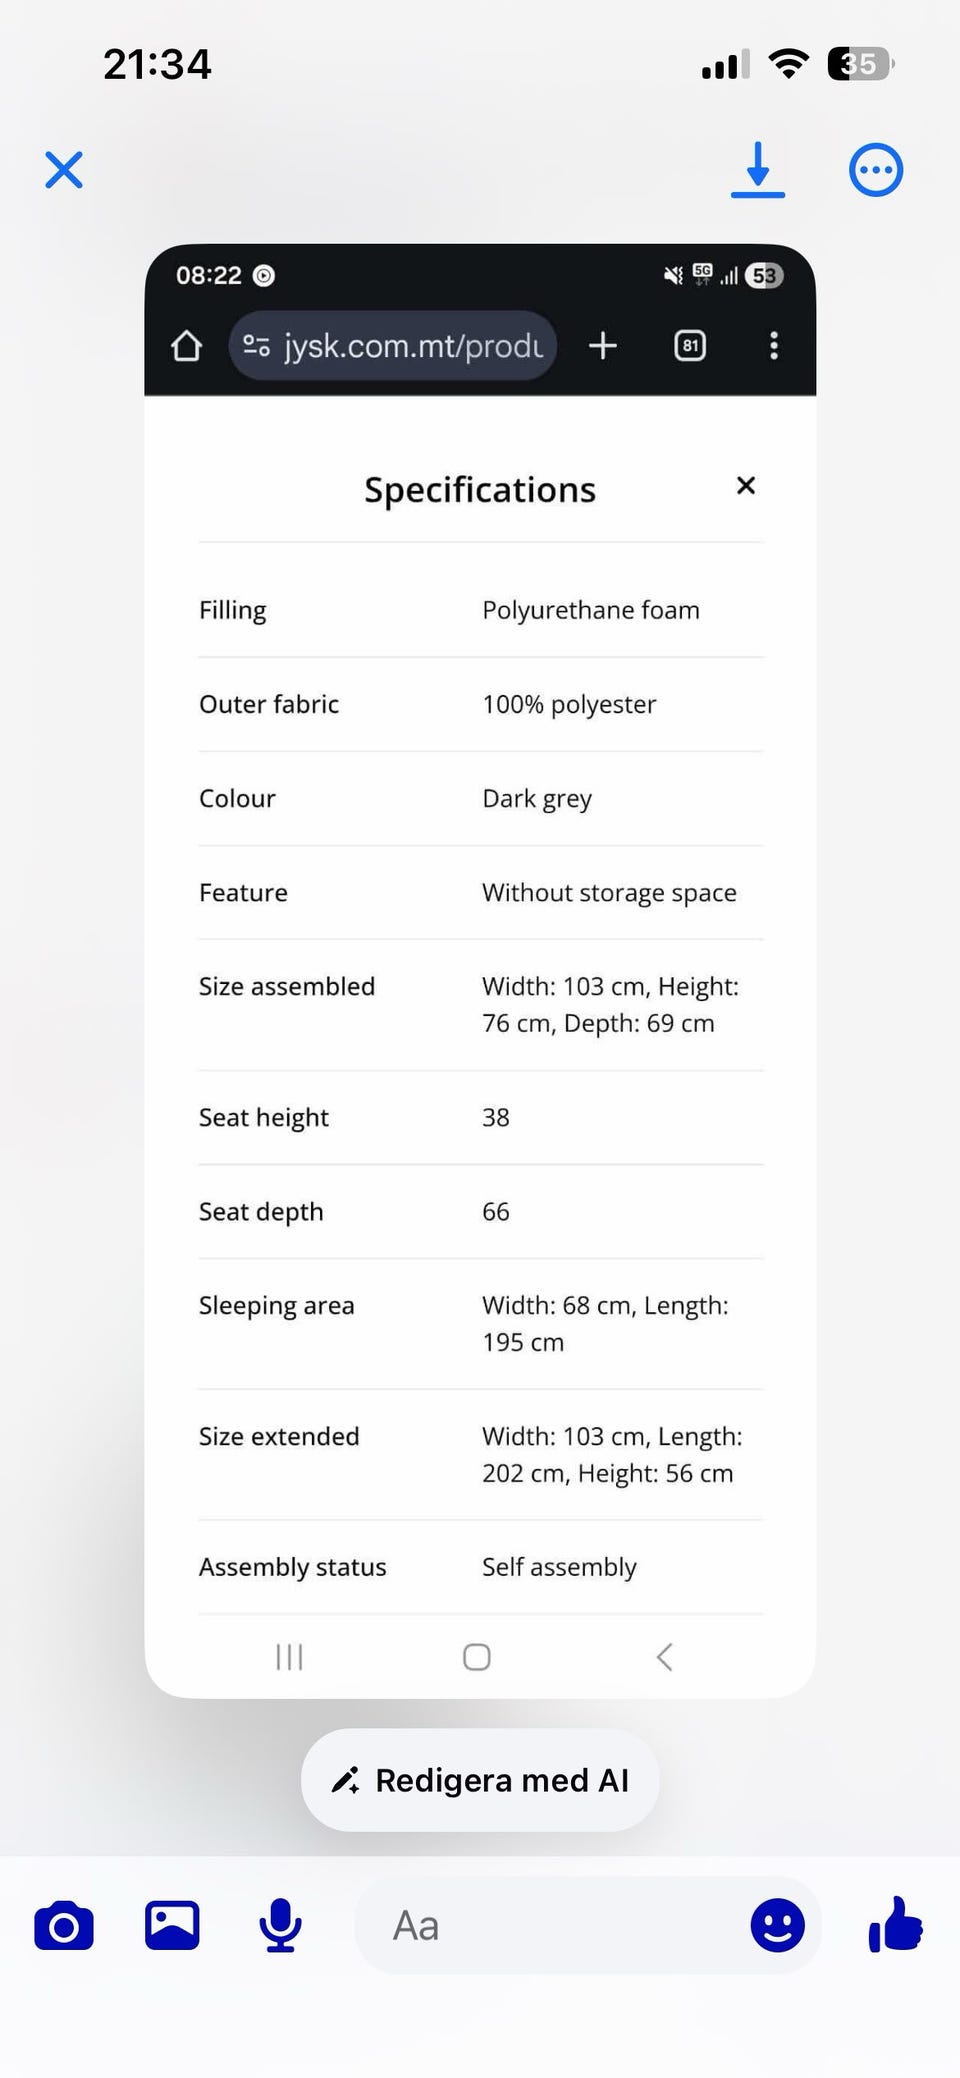Tap the Android home button
The image size is (960, 2078).
(x=477, y=1657)
